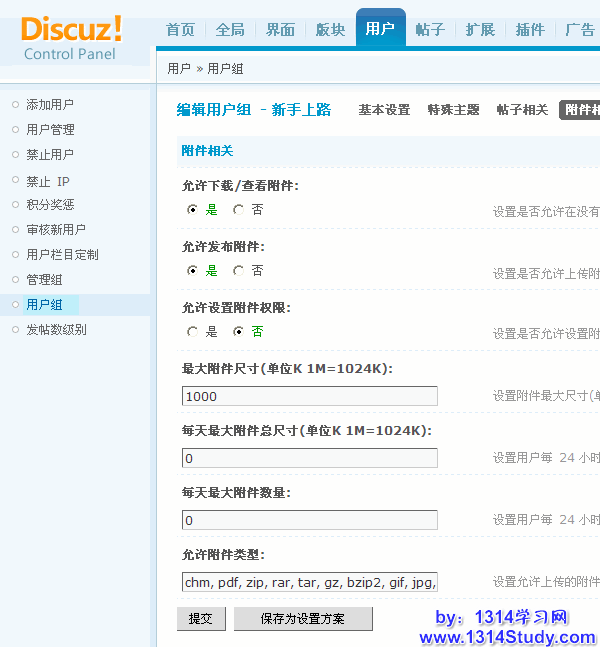
Task: Click the 每天最大附件数量 input box
Action: coord(310,520)
